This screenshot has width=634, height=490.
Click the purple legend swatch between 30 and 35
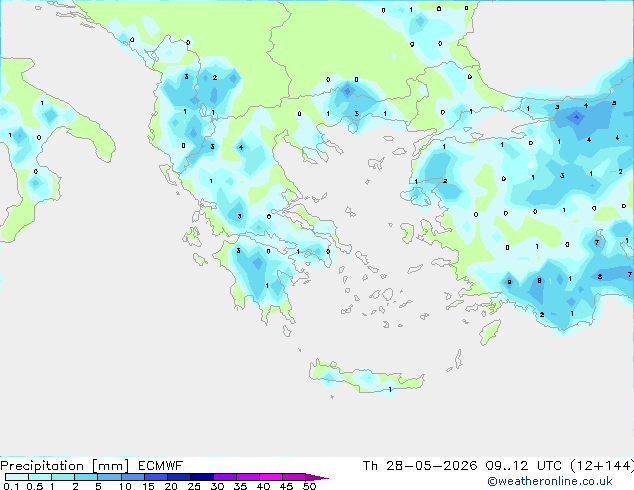point(224,477)
